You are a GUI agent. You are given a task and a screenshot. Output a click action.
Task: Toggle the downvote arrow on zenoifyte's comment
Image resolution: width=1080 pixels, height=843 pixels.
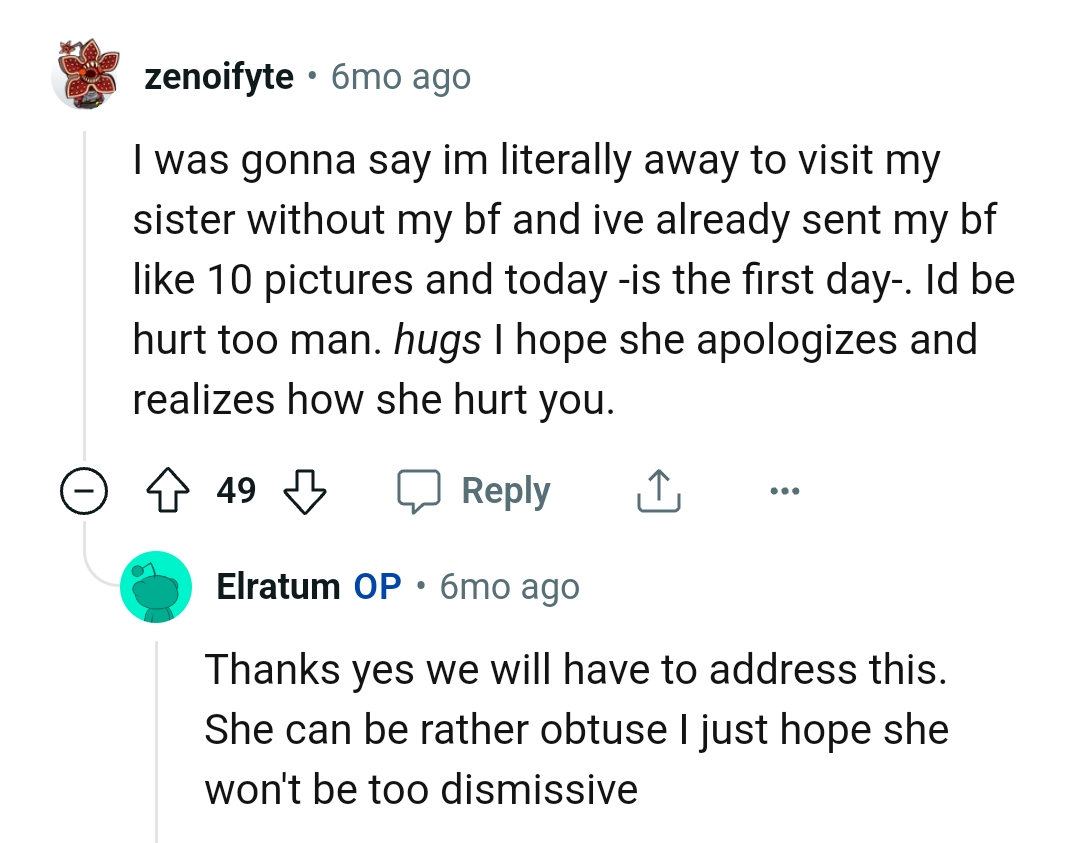(305, 491)
